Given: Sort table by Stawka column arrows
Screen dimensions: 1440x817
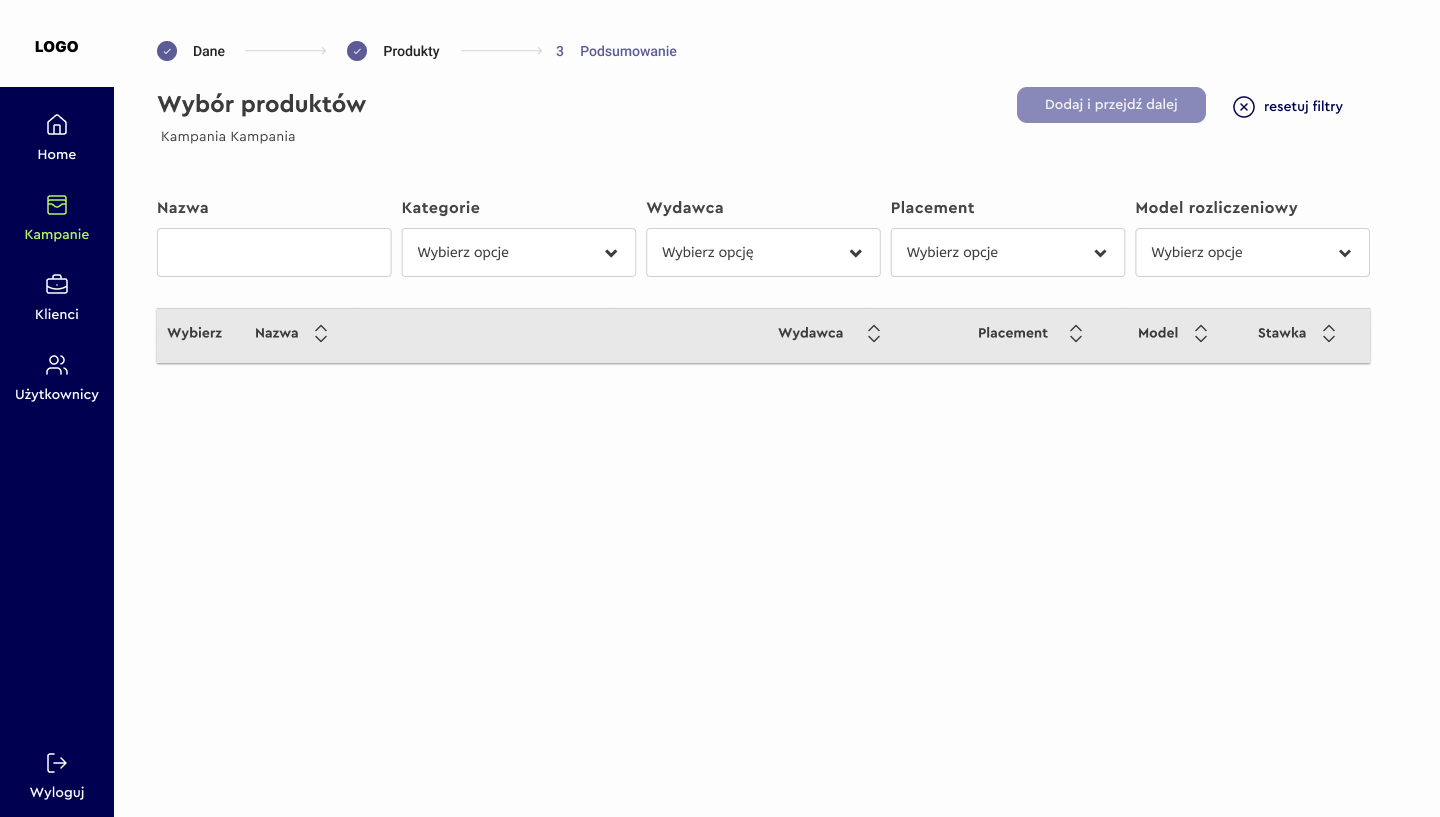Looking at the screenshot, I should (x=1329, y=333).
